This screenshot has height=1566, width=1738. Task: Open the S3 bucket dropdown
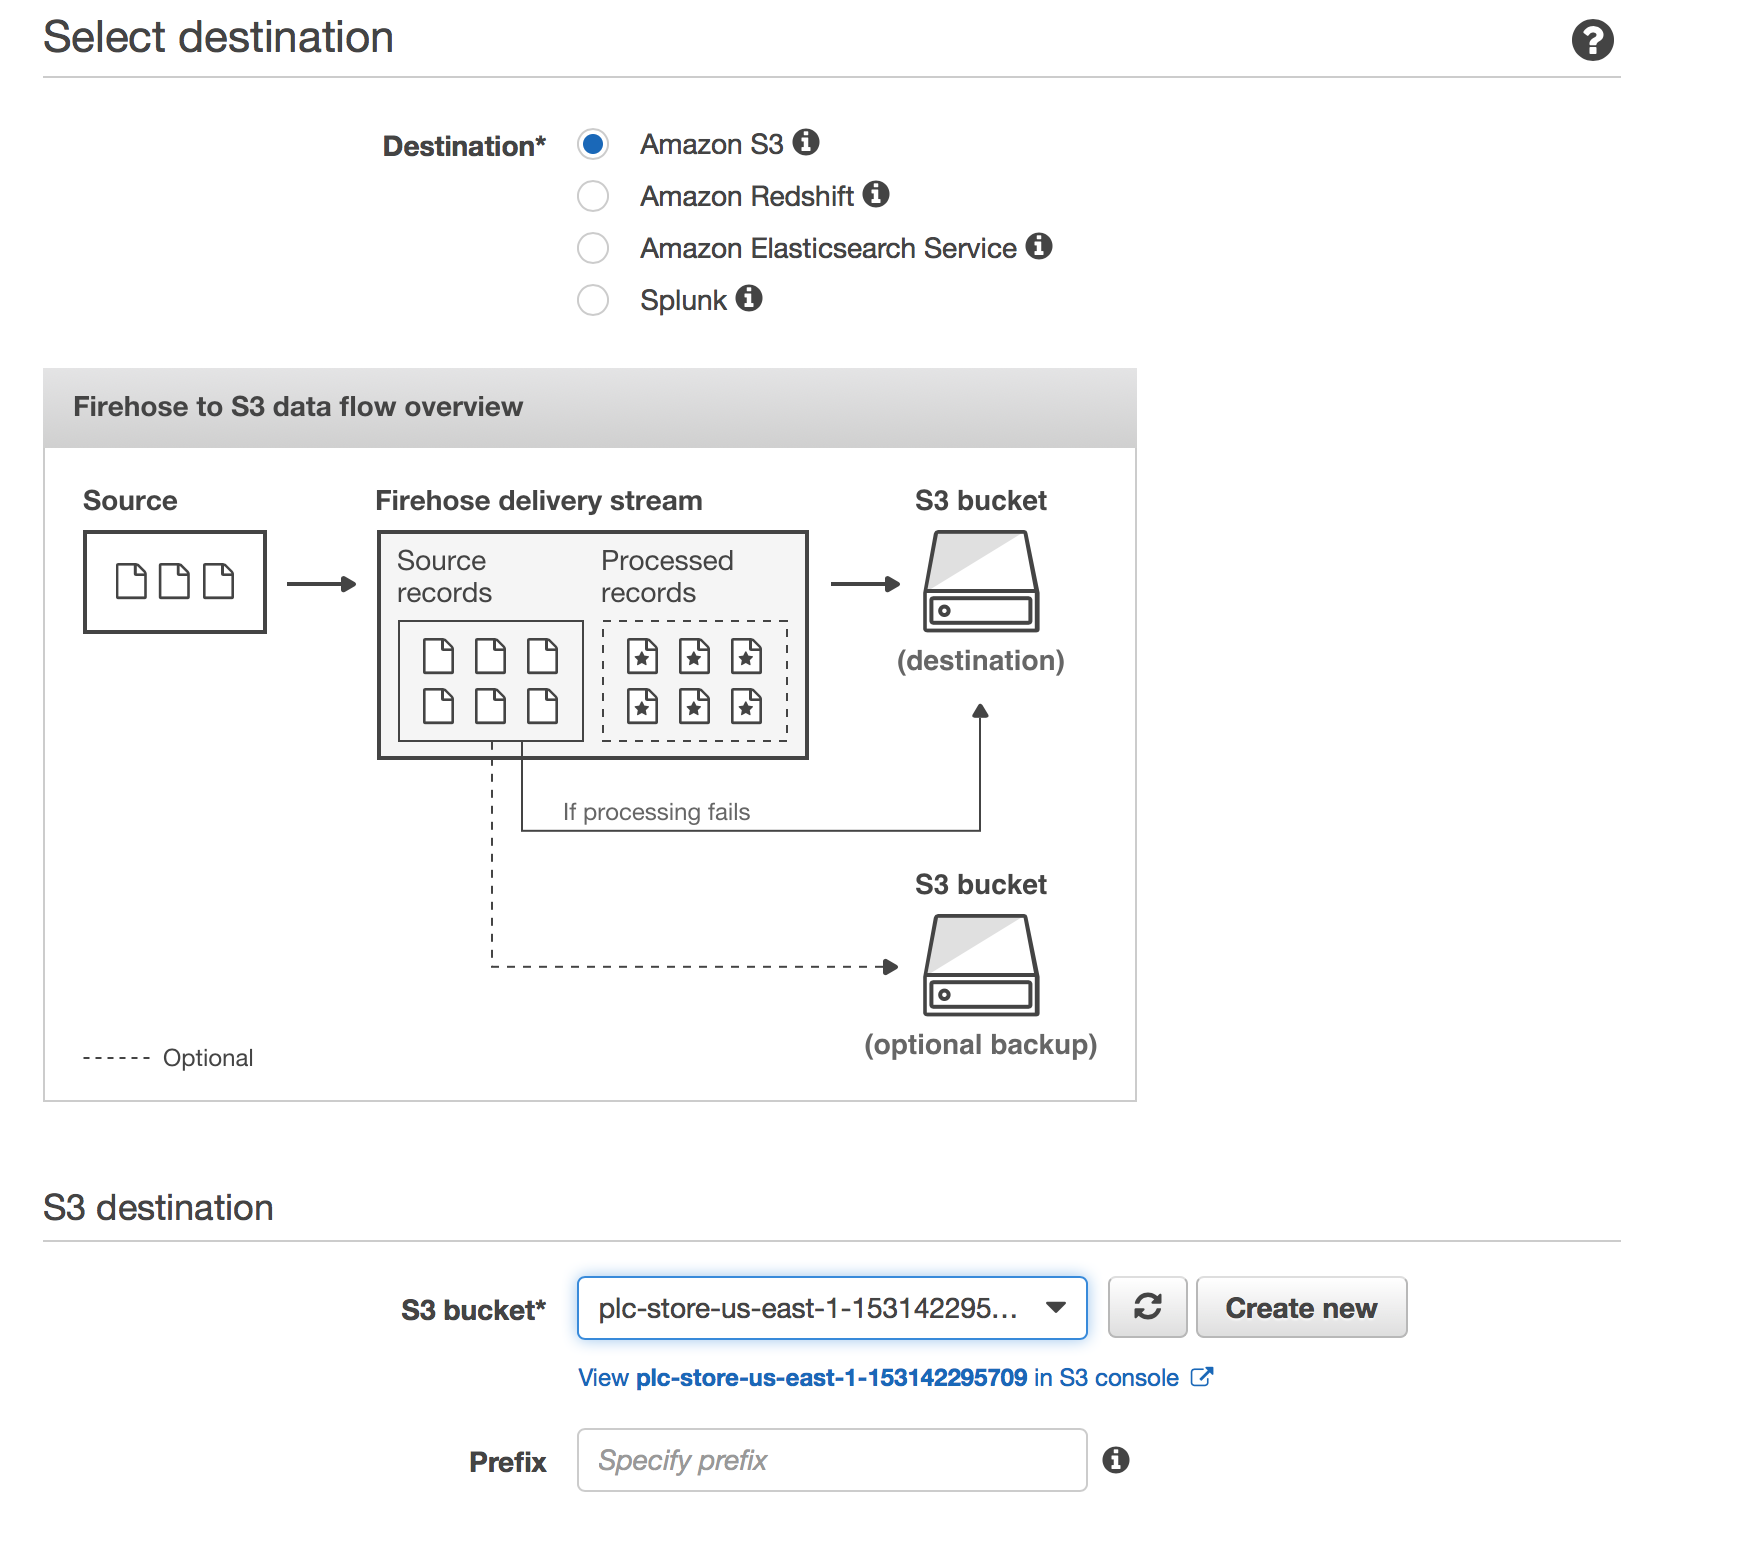click(x=832, y=1308)
